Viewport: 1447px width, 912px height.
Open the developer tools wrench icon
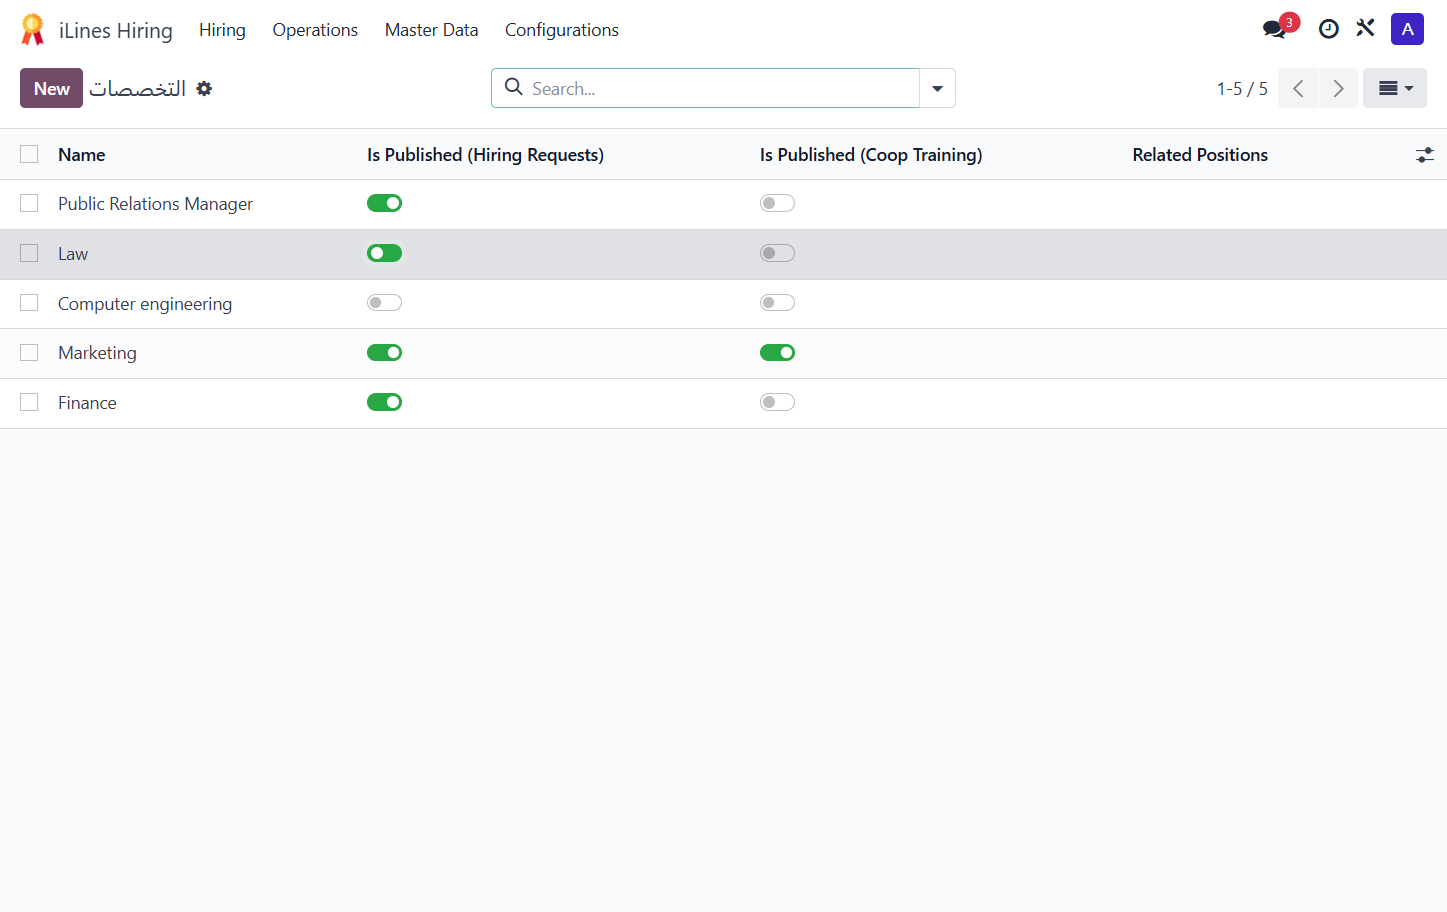[1365, 29]
